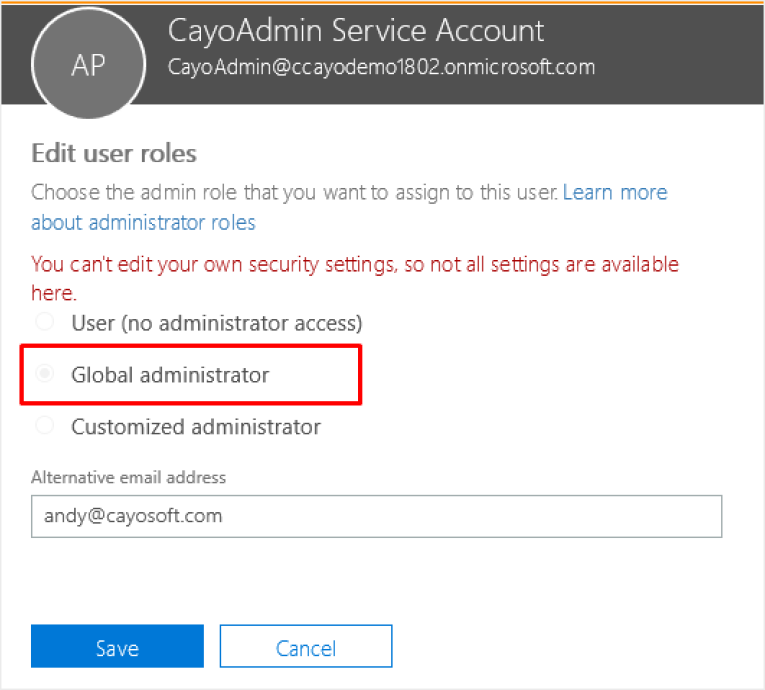The height and width of the screenshot is (690, 765).
Task: Click the AP avatar circle
Action: 88,63
